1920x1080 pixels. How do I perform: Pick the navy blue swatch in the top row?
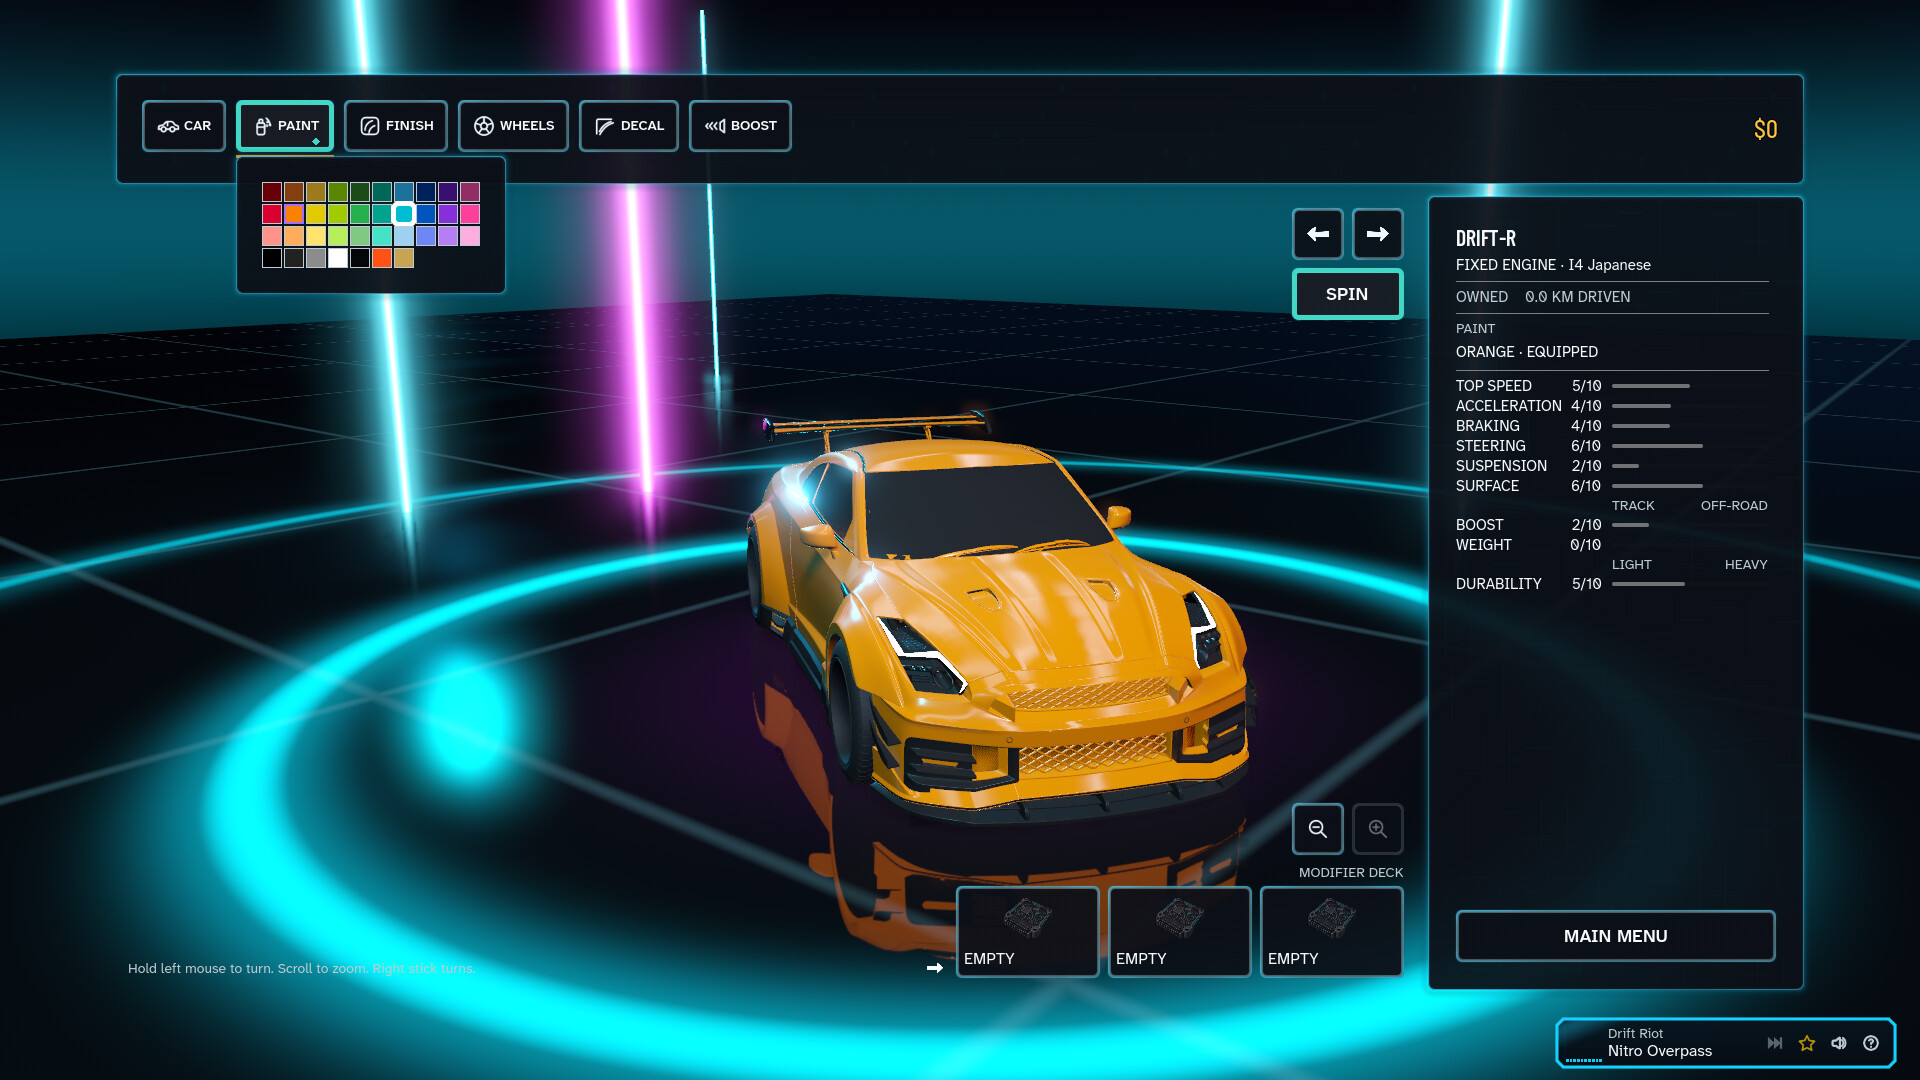pos(426,192)
